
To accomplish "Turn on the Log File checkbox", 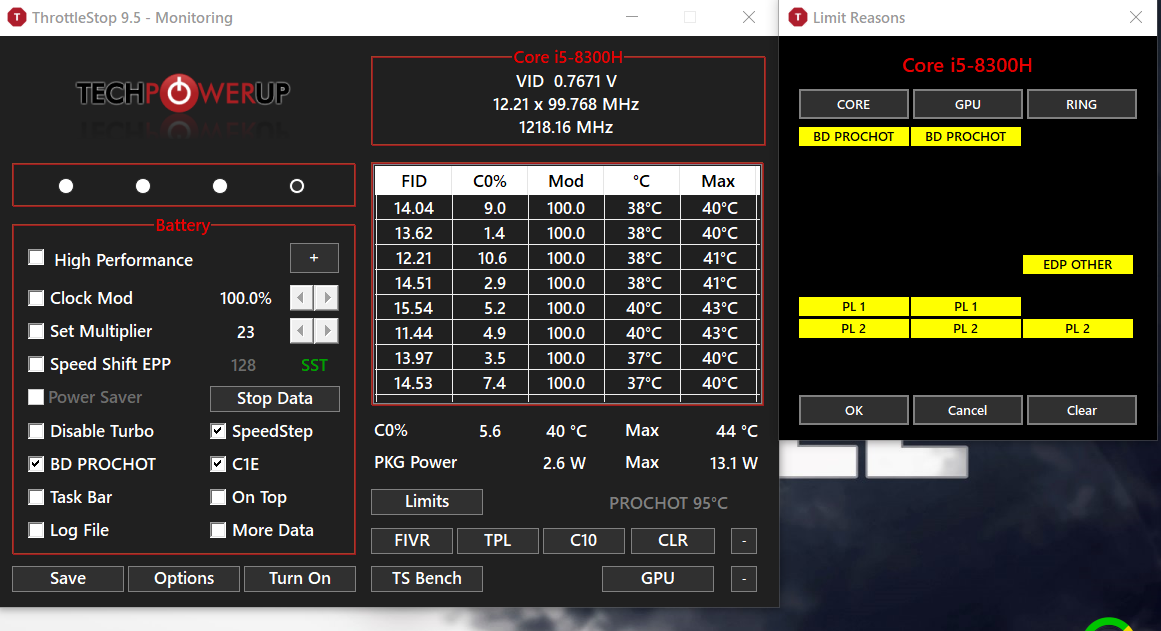I will tap(36, 530).
